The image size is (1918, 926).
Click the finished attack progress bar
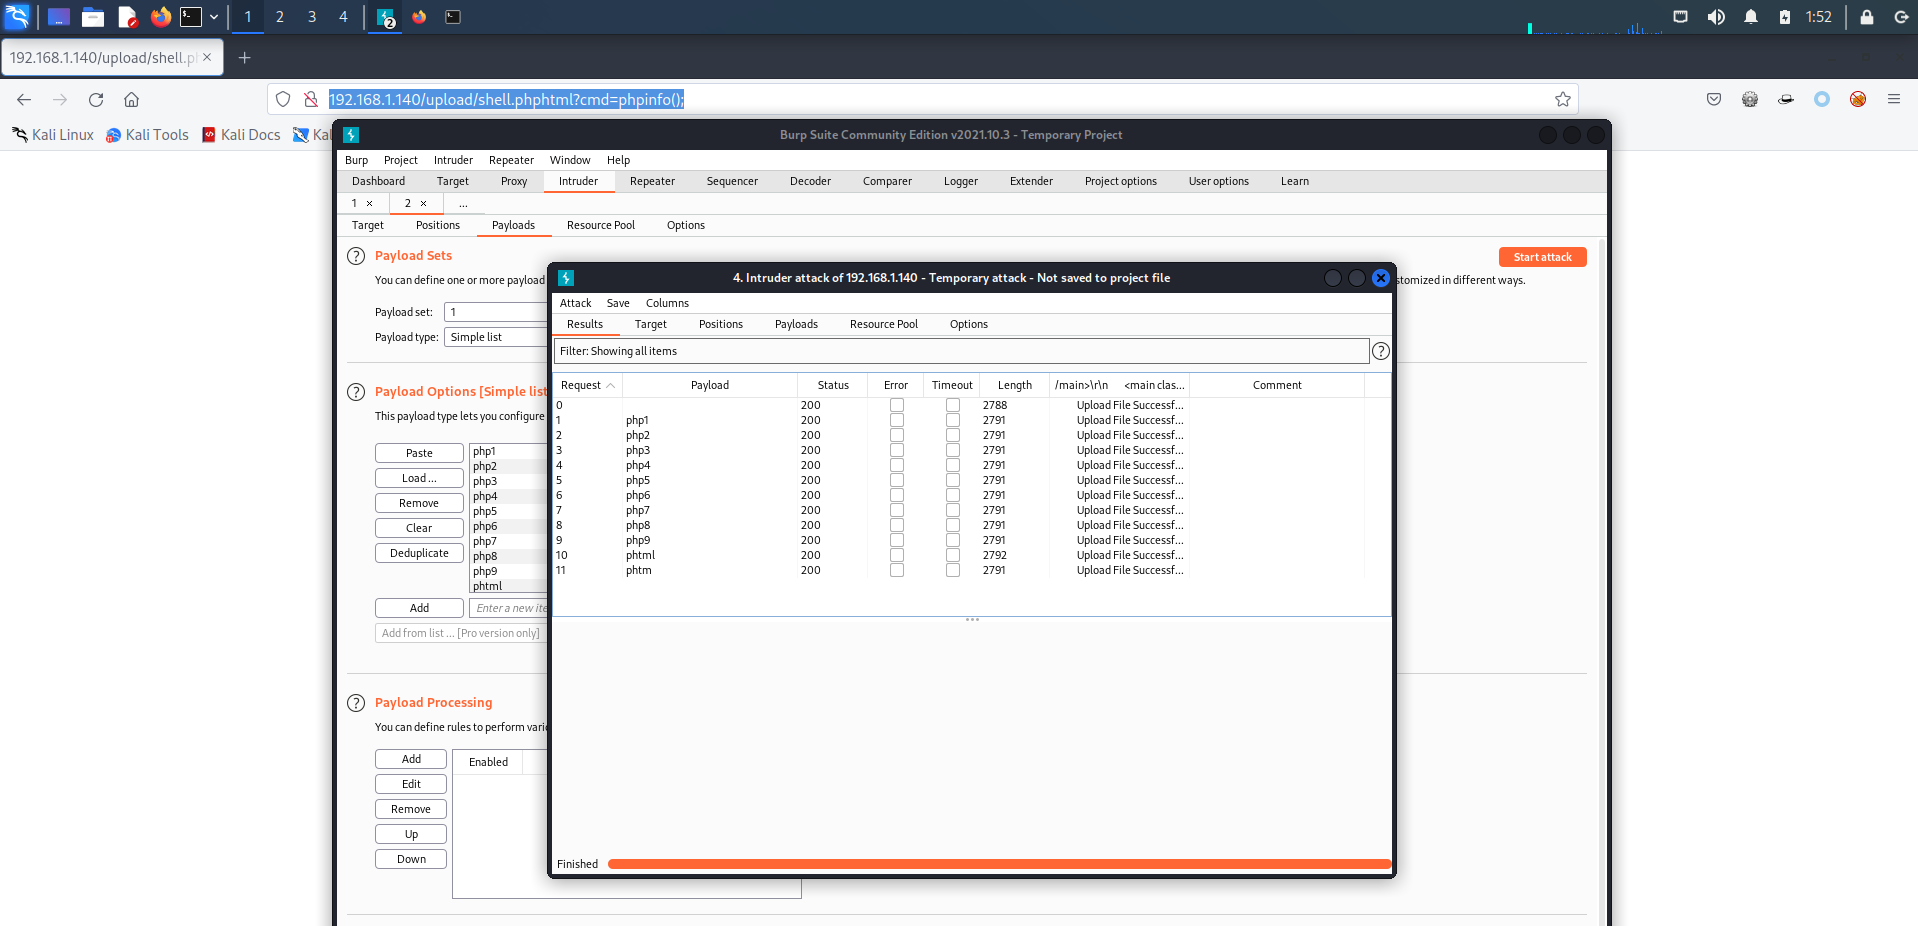tap(999, 864)
